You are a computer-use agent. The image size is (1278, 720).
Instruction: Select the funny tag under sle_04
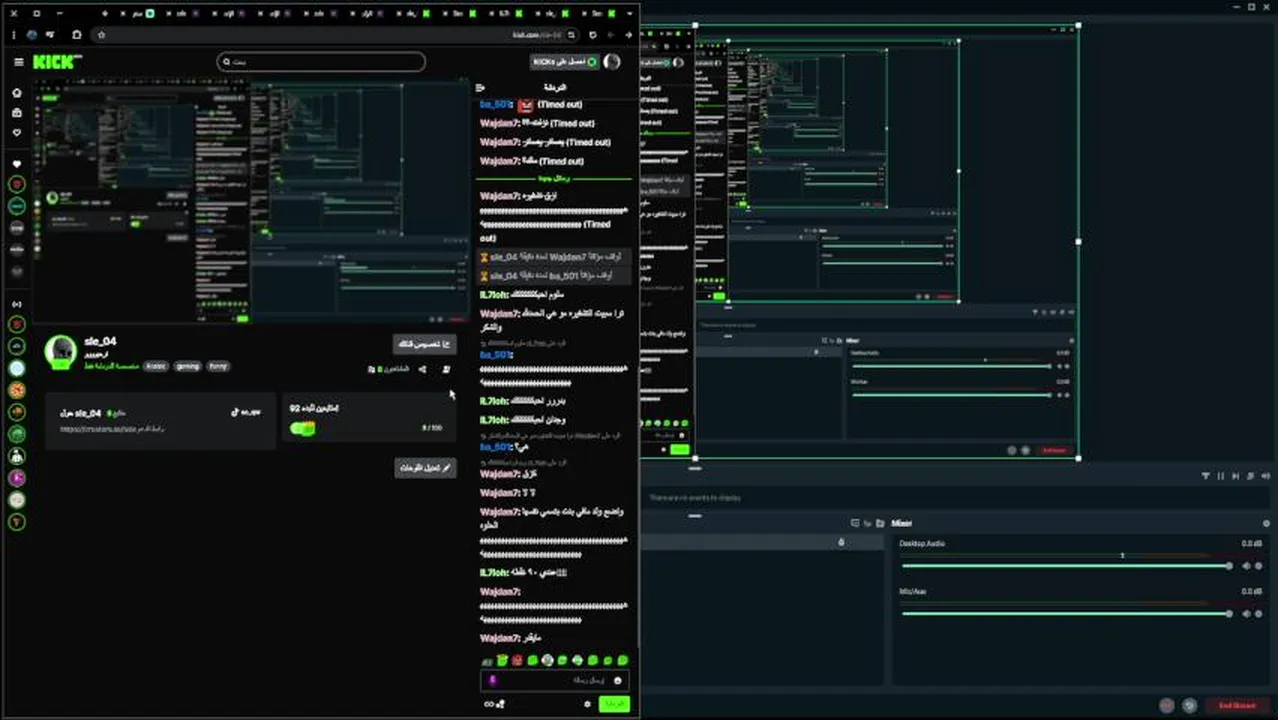(x=218, y=366)
